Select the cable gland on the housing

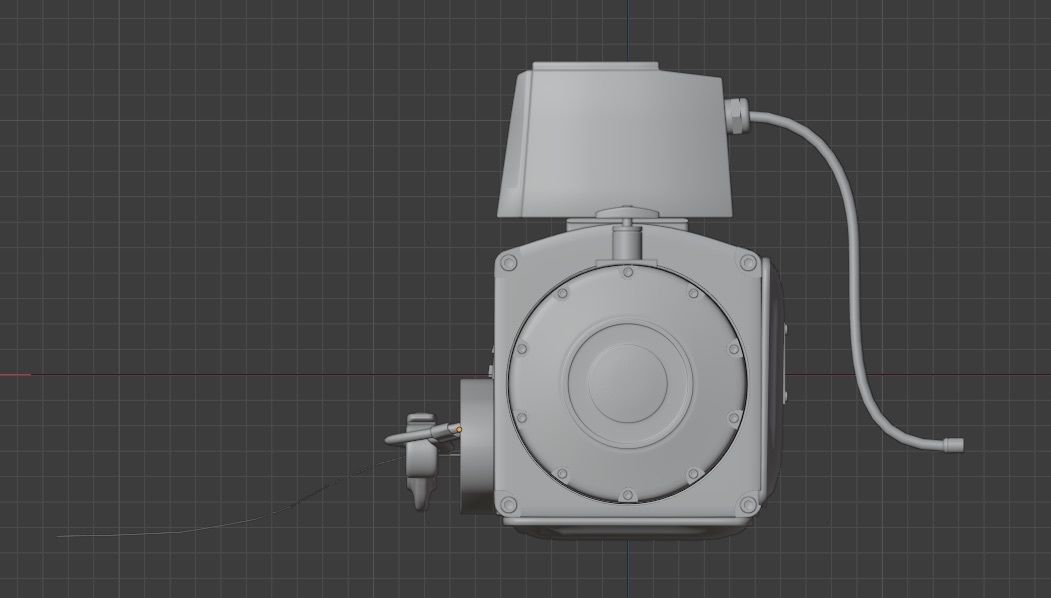(x=736, y=115)
